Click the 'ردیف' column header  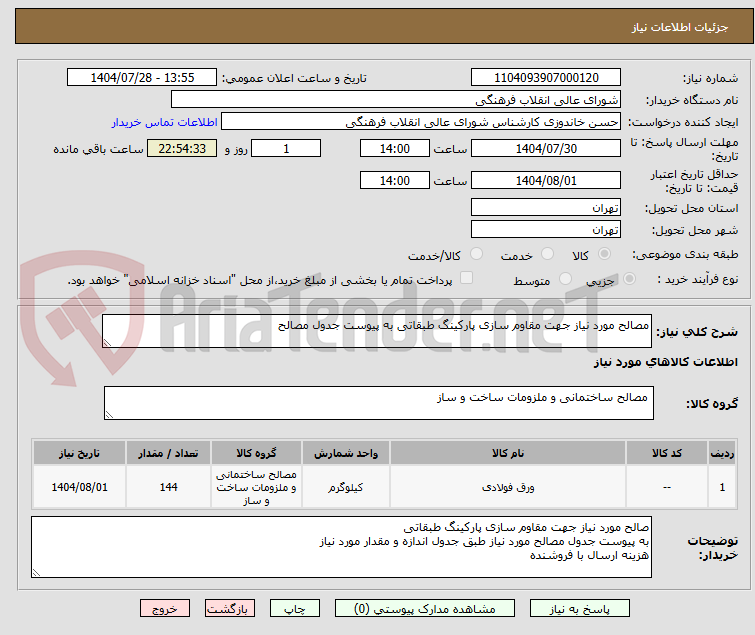pos(722,454)
